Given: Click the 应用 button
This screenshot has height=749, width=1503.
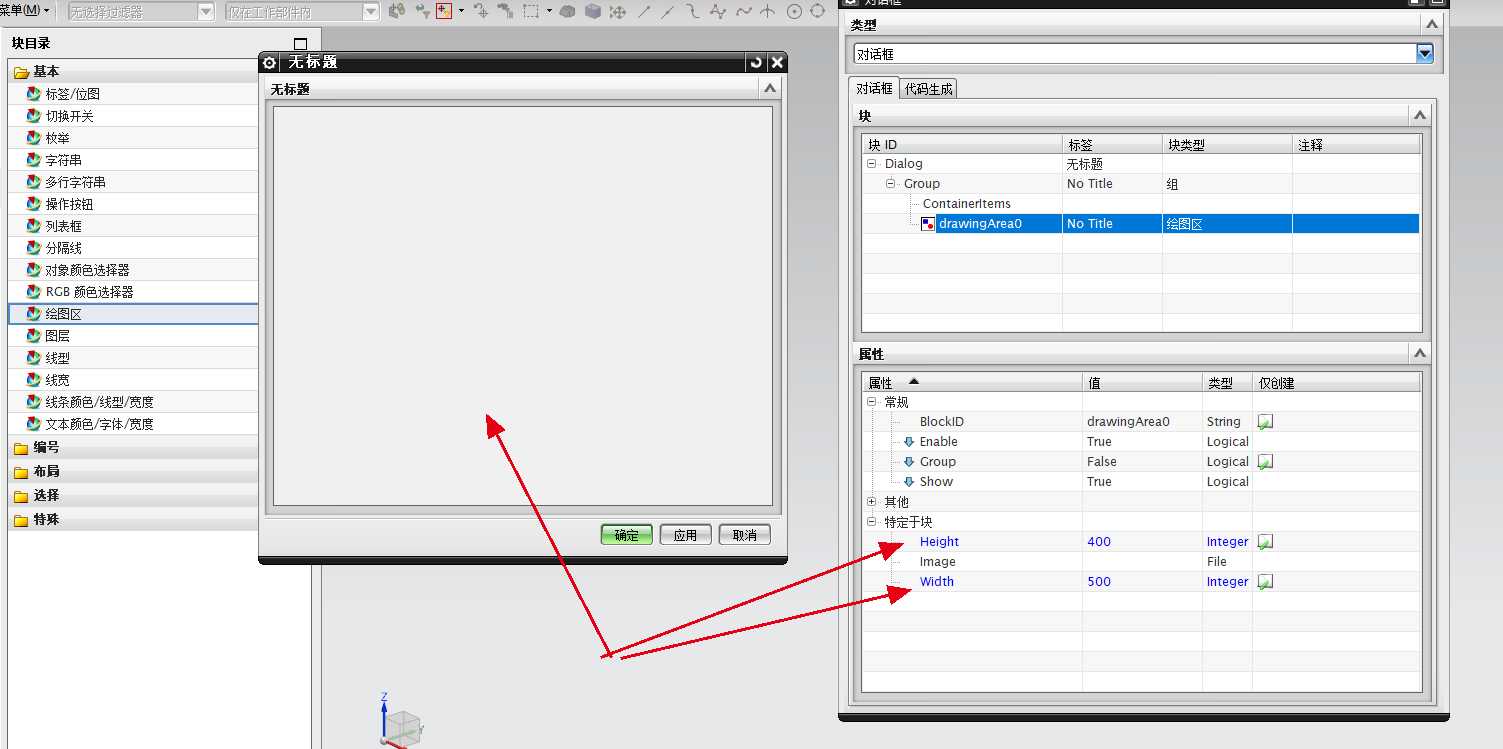Looking at the screenshot, I should [x=685, y=535].
